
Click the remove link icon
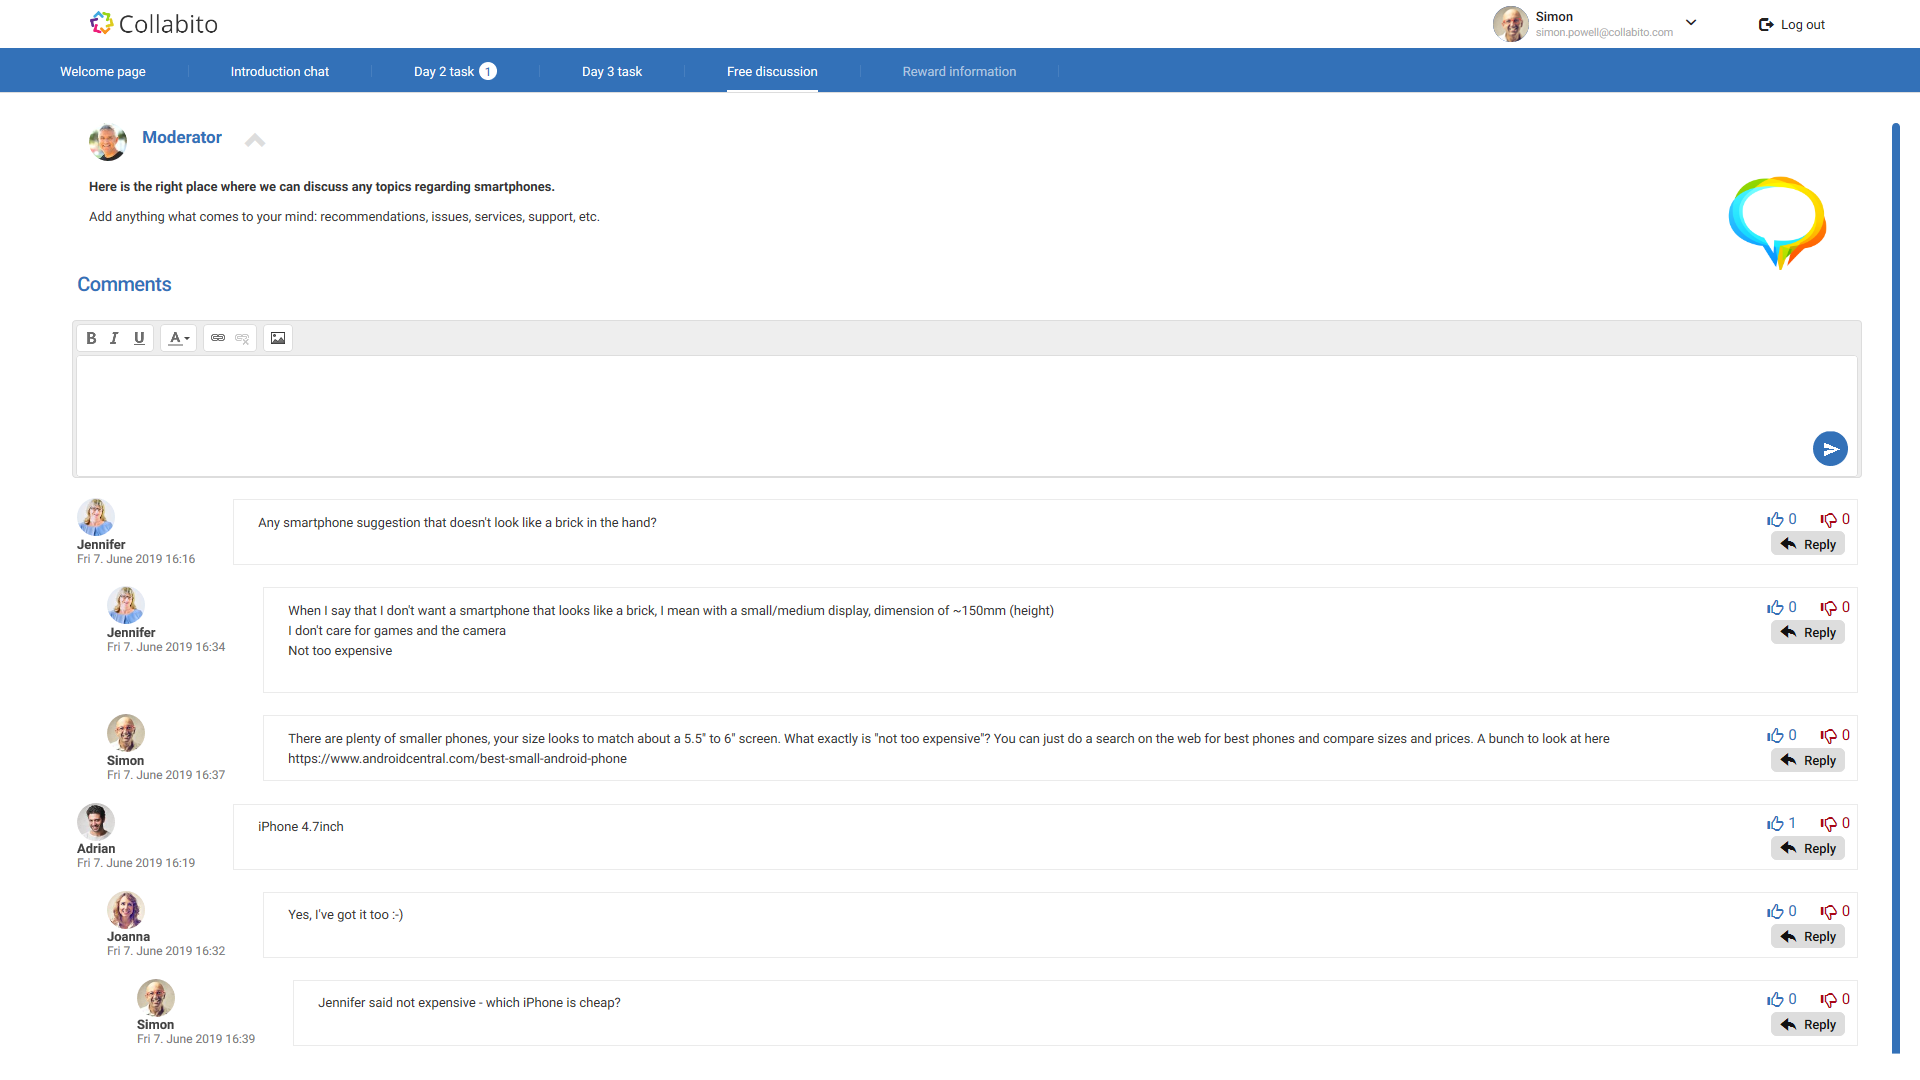point(242,338)
